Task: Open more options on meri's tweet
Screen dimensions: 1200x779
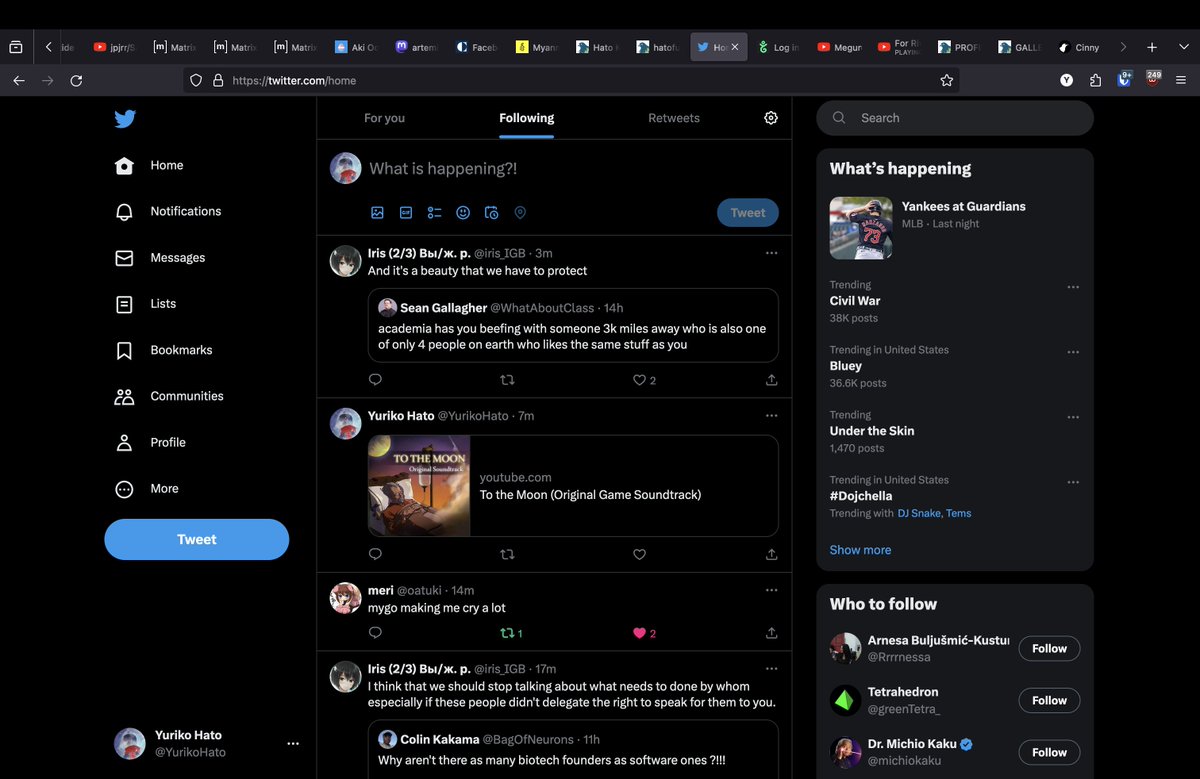Action: [771, 591]
